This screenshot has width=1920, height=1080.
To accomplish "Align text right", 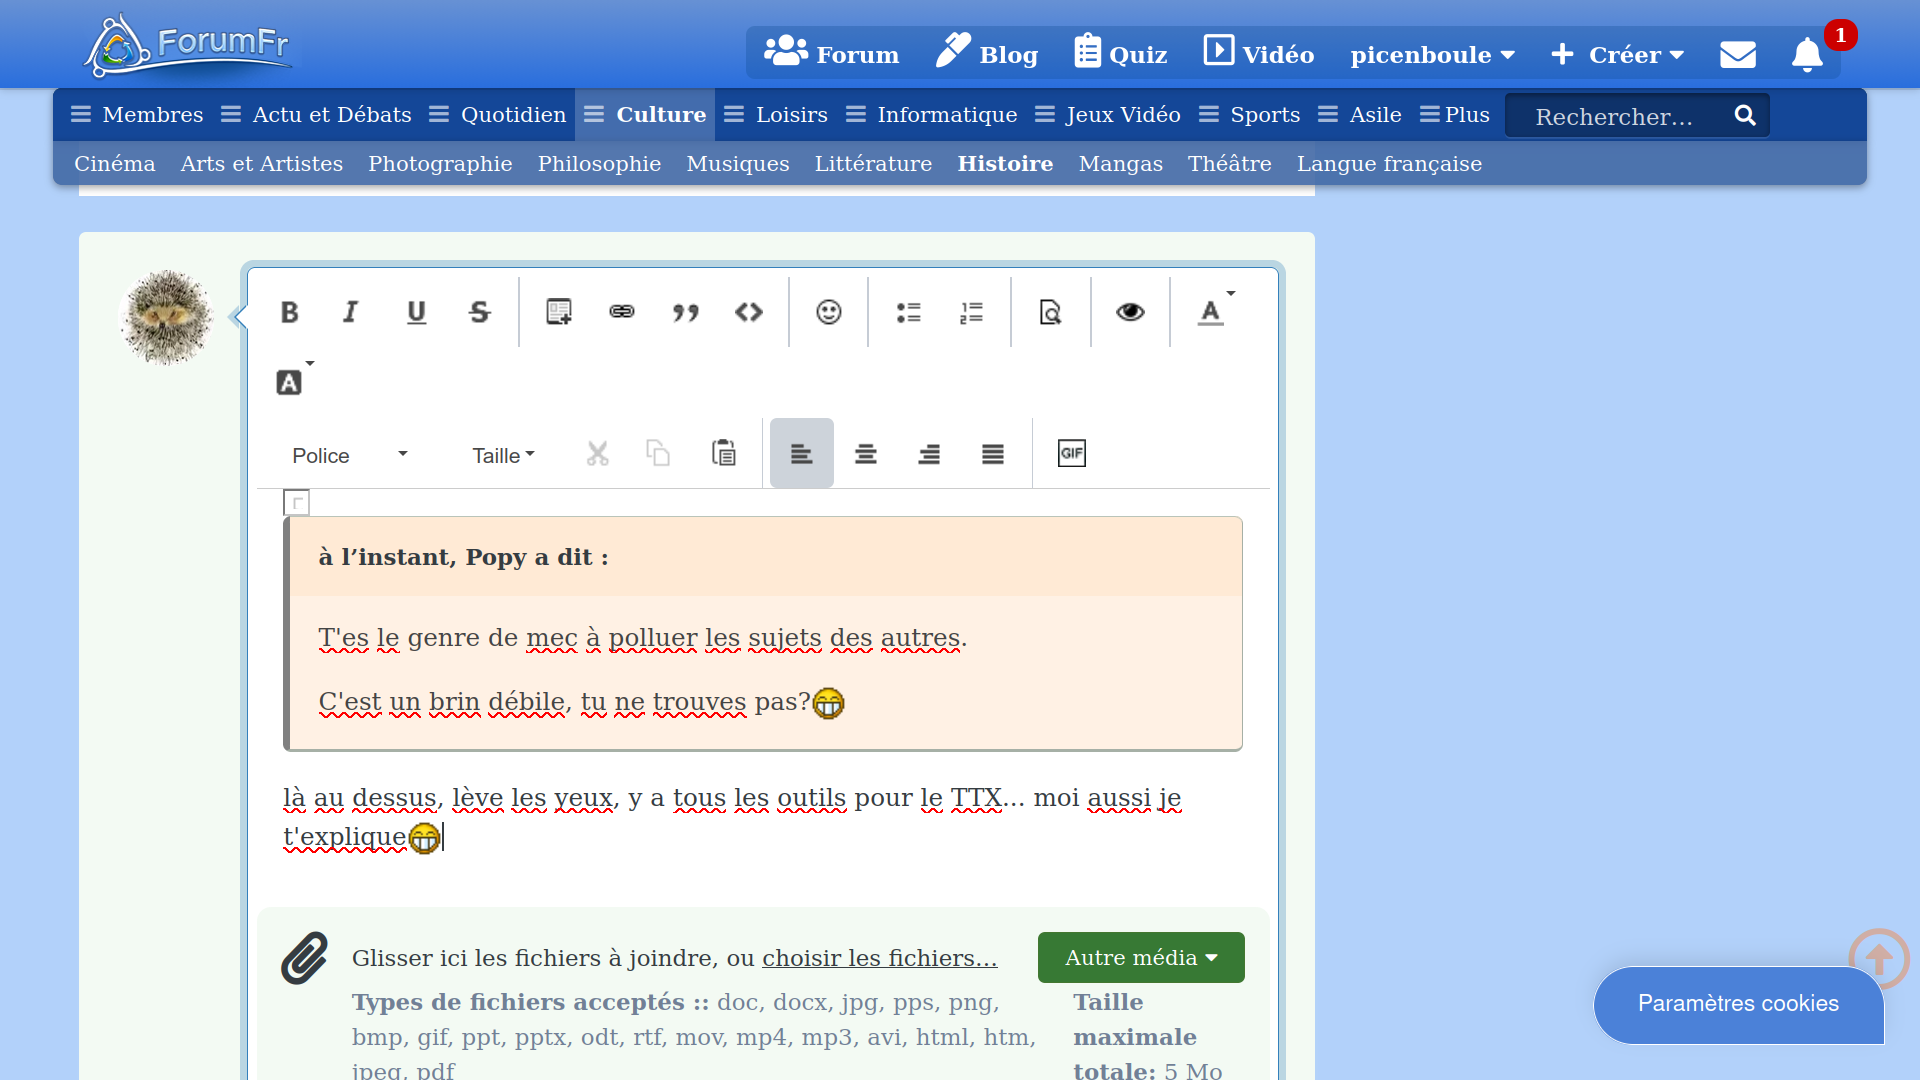I will tap(929, 454).
